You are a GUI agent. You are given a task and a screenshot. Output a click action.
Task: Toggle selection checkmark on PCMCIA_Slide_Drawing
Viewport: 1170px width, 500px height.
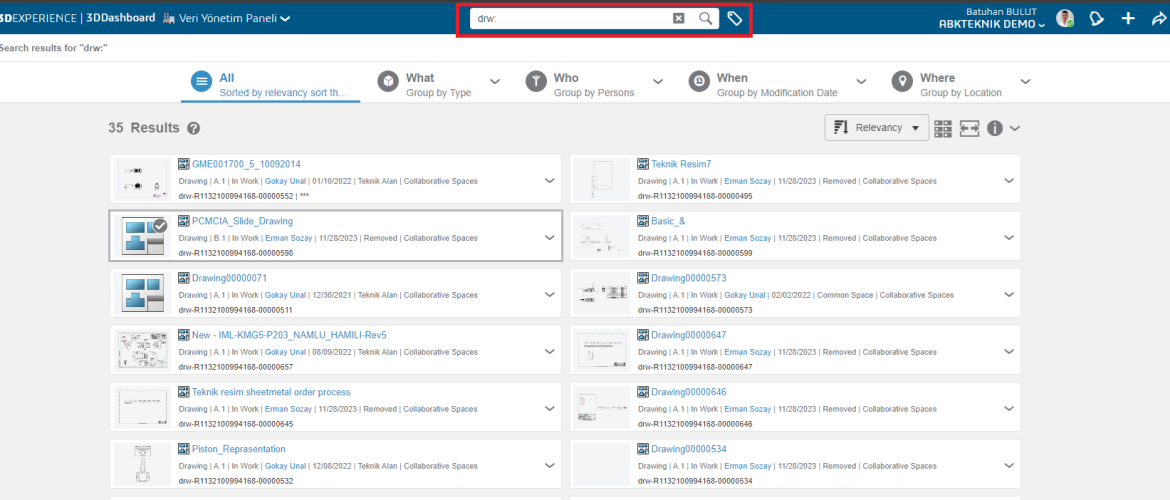159,226
